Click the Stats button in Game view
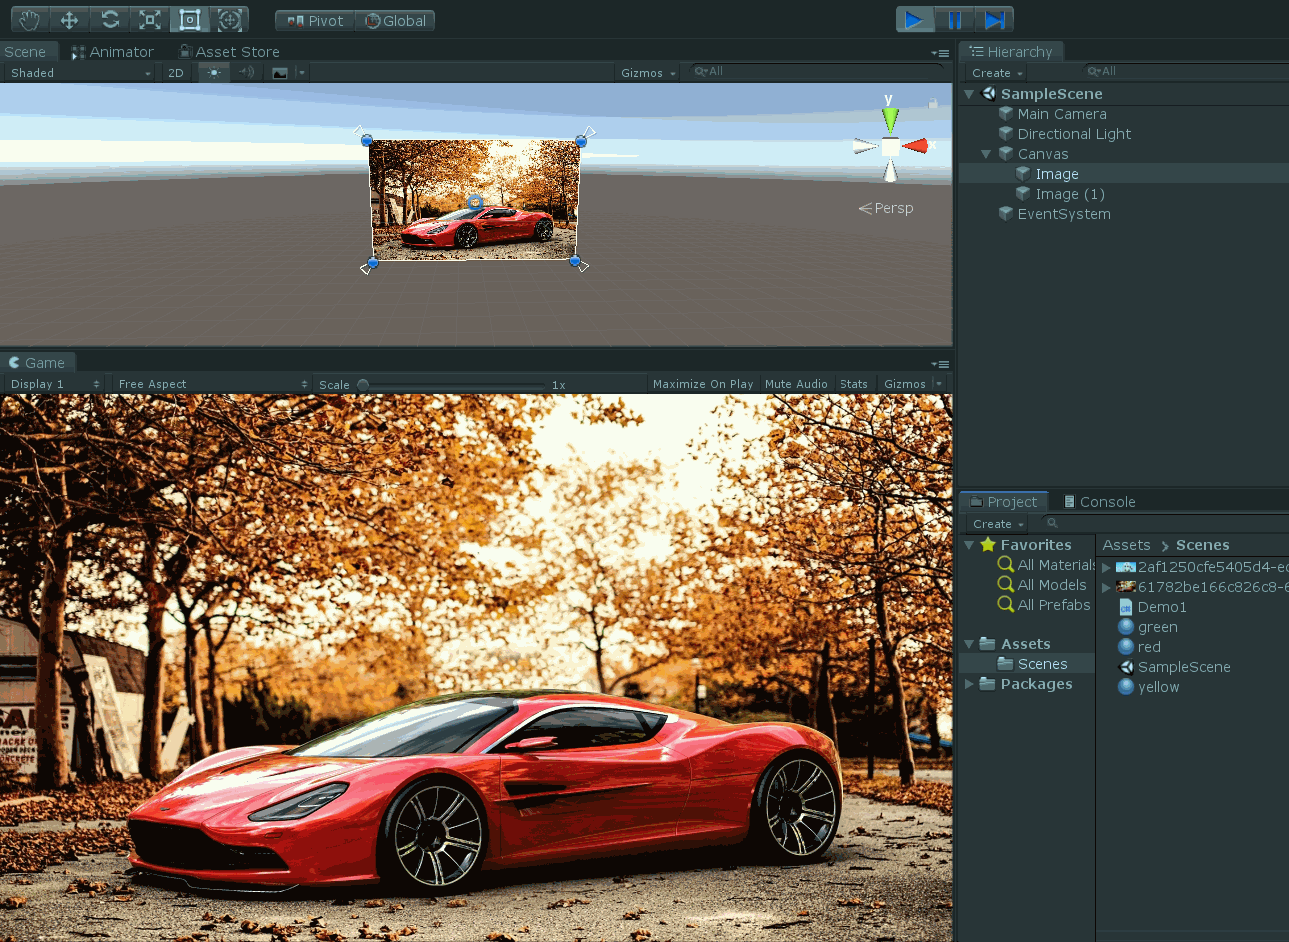This screenshot has height=942, width=1289. (854, 384)
